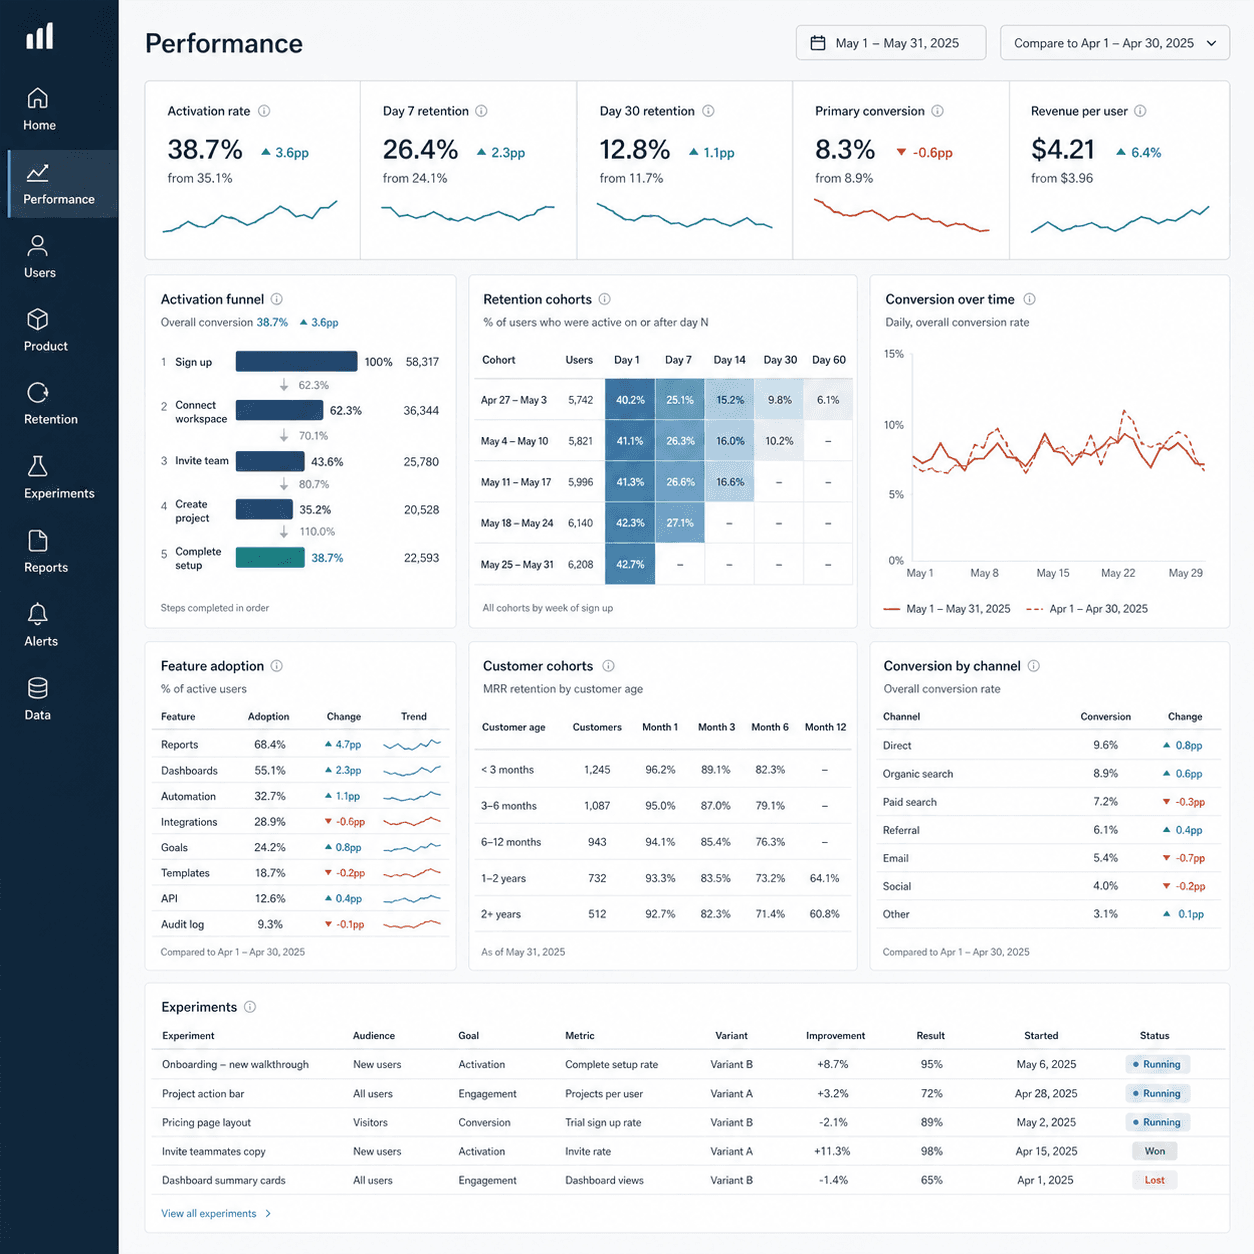Click the 16.6% Day 14 cohort cell
Viewport: 1254px width, 1254px height.
(730, 482)
